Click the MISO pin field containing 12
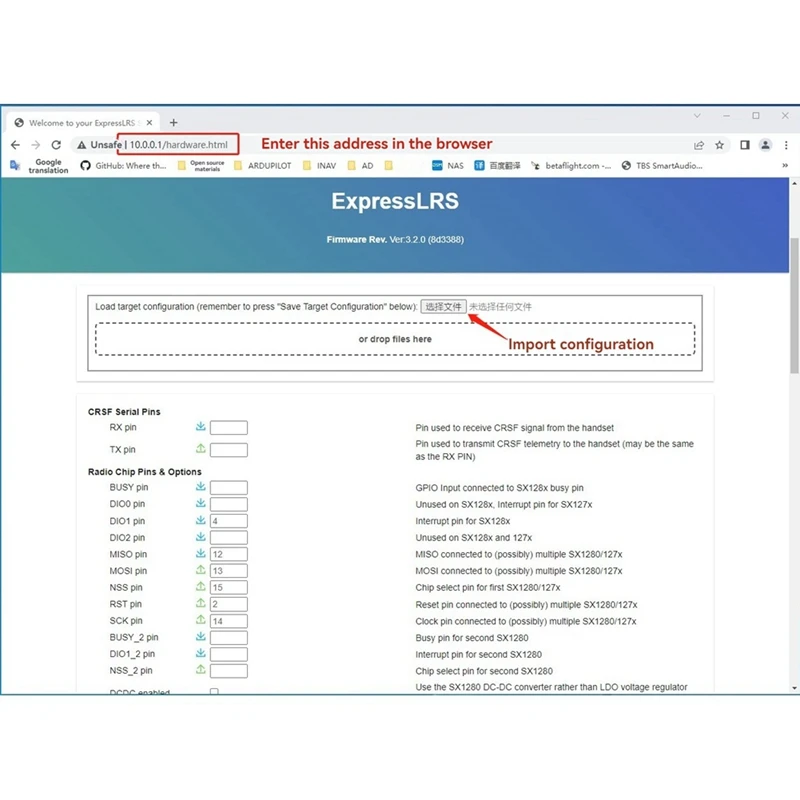 click(229, 554)
